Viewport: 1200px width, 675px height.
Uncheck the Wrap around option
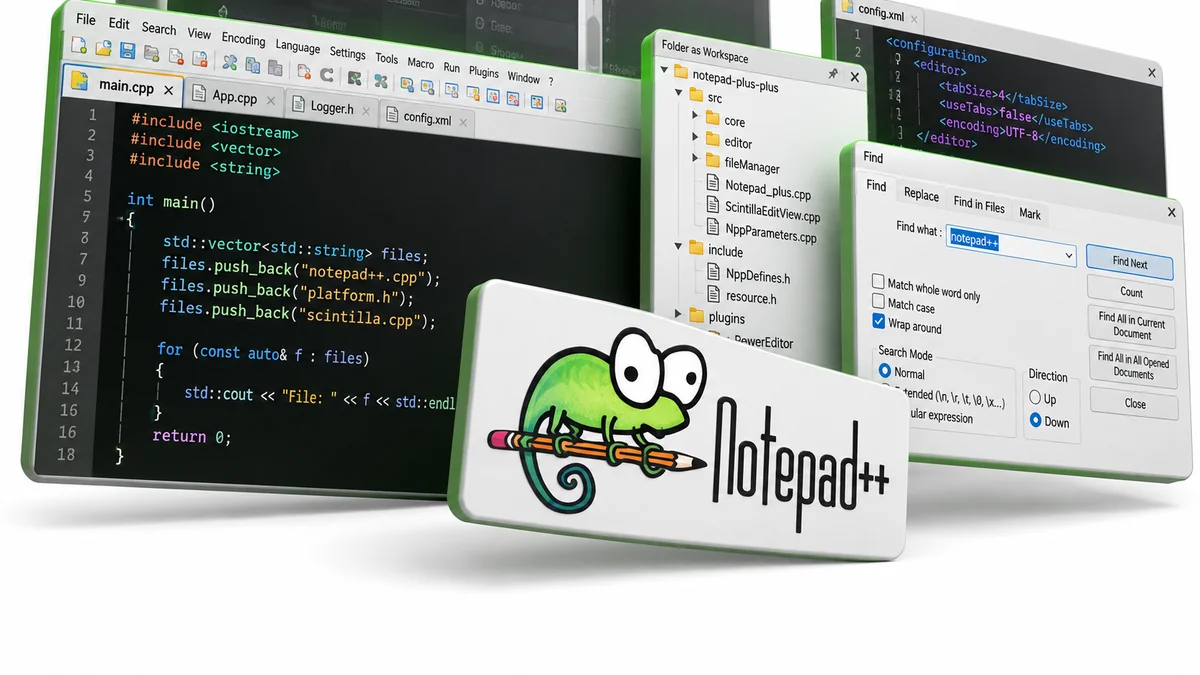pyautogui.click(x=878, y=321)
